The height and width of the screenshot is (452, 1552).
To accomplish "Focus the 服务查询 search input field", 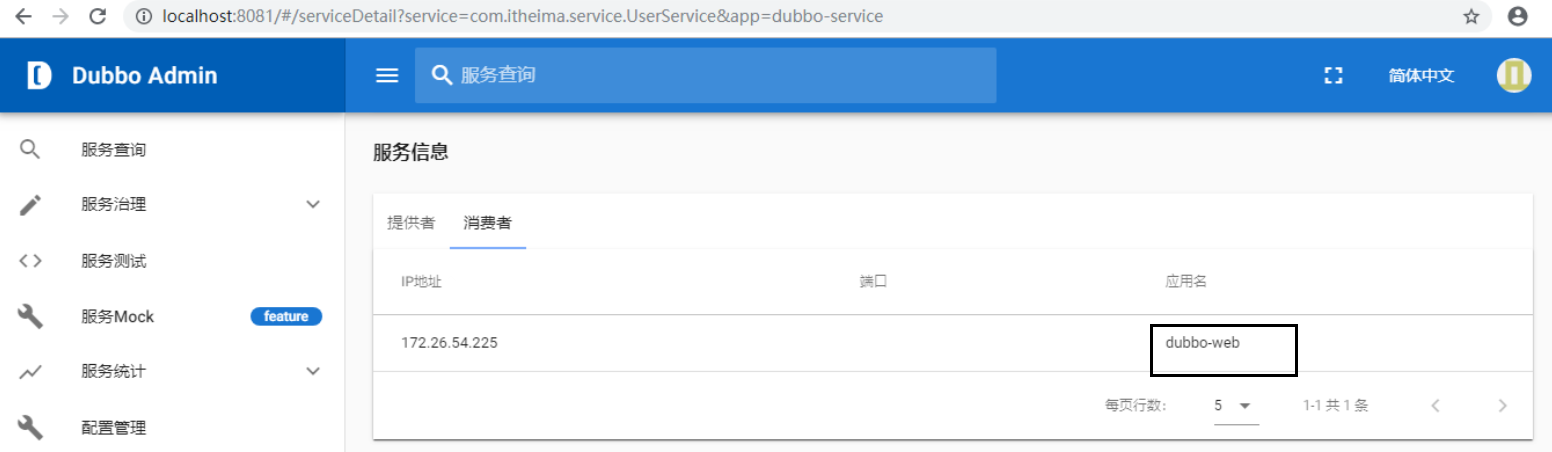I will 706,75.
